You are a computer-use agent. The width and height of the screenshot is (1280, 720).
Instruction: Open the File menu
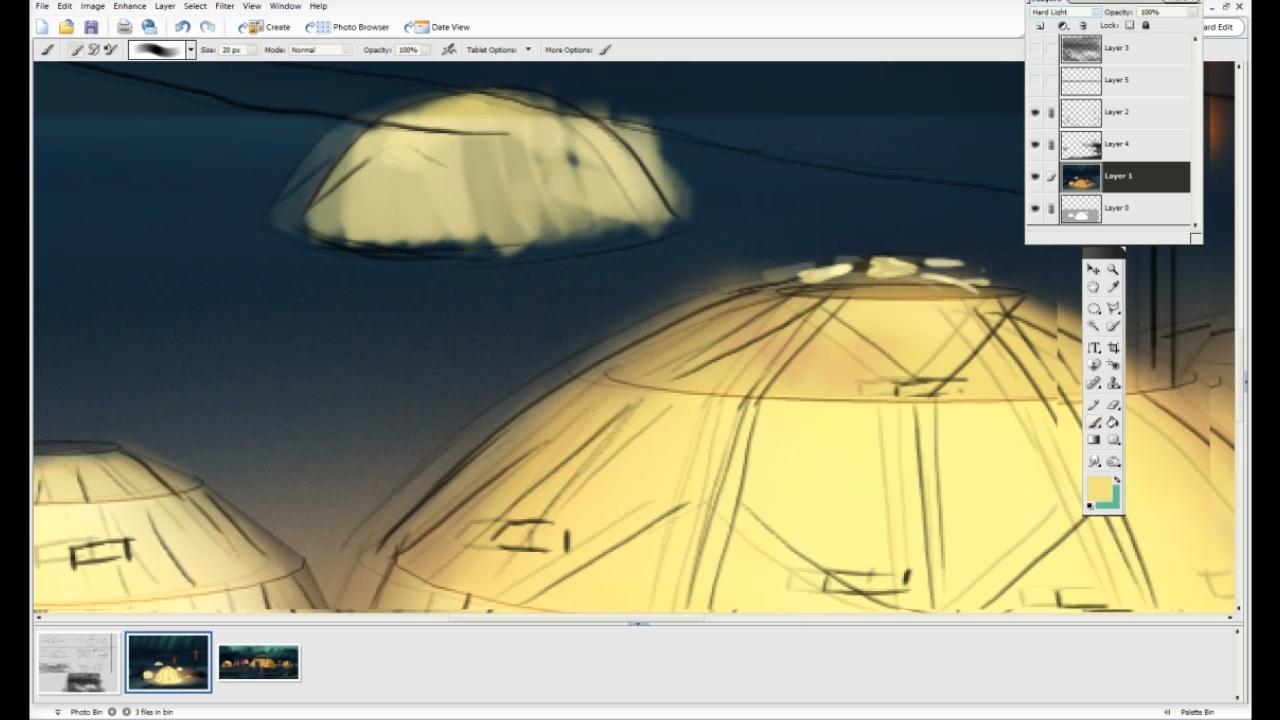(42, 6)
